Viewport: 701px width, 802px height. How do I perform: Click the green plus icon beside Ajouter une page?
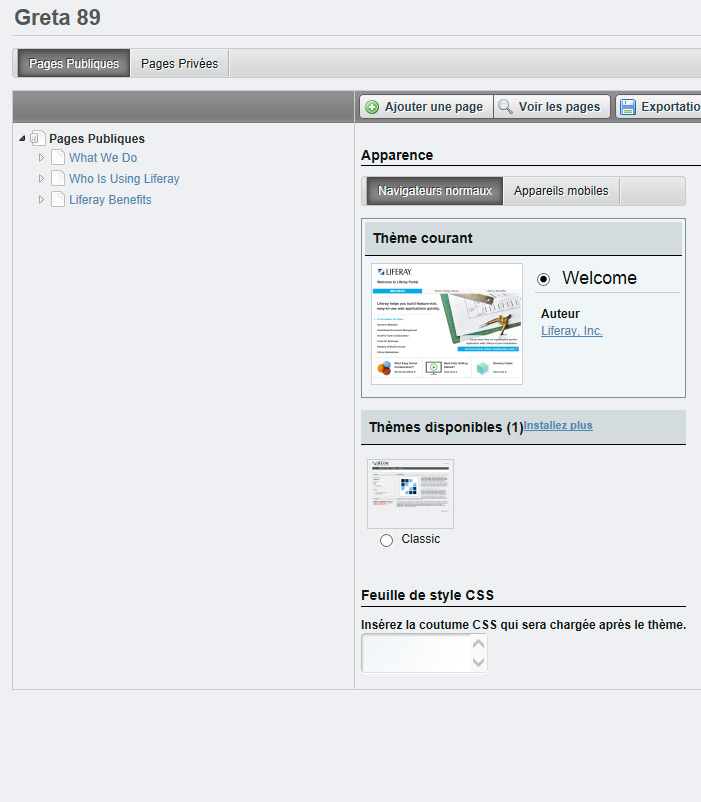point(372,107)
